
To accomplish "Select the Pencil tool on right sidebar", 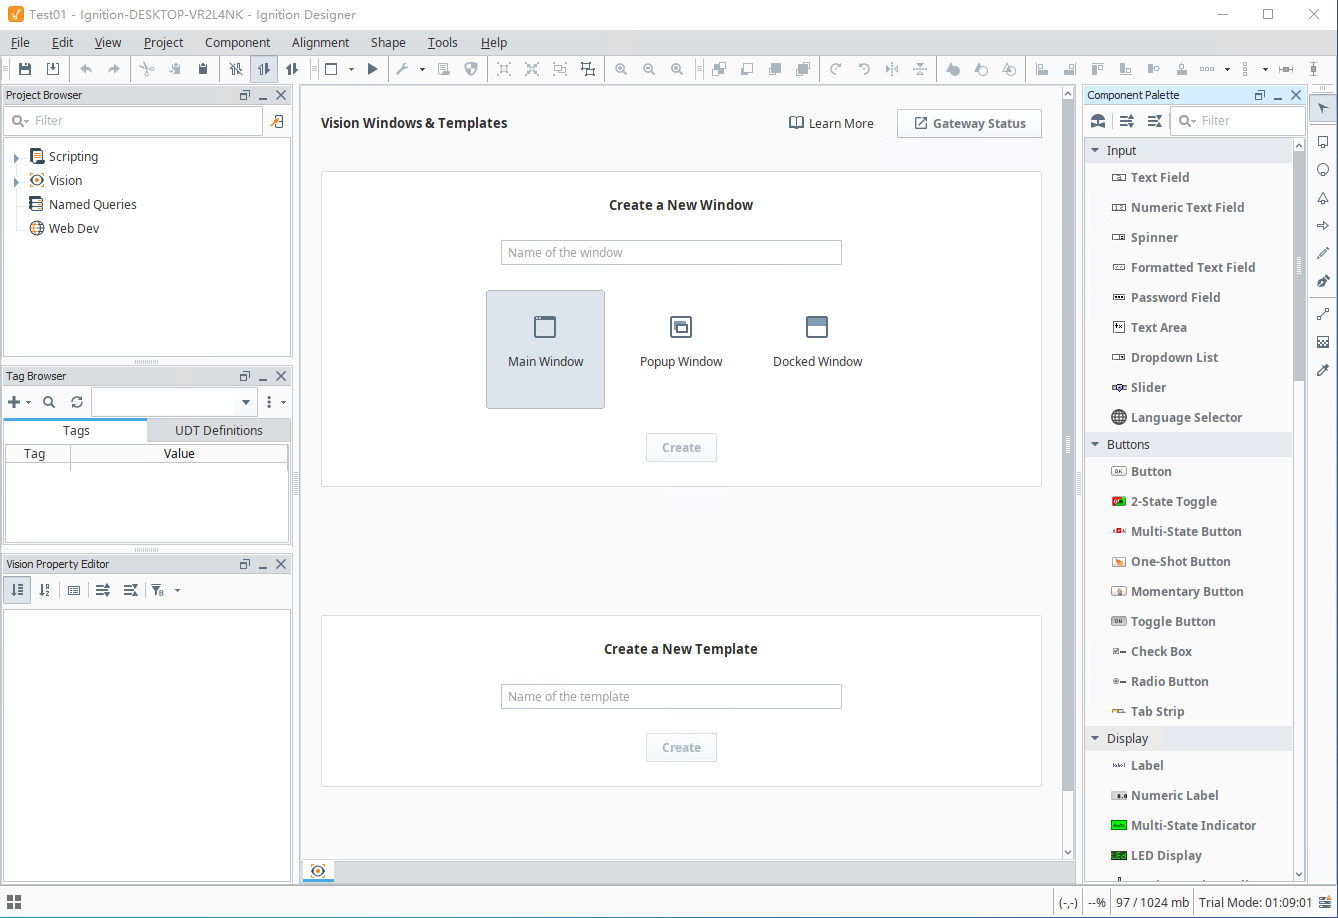I will coord(1323,253).
